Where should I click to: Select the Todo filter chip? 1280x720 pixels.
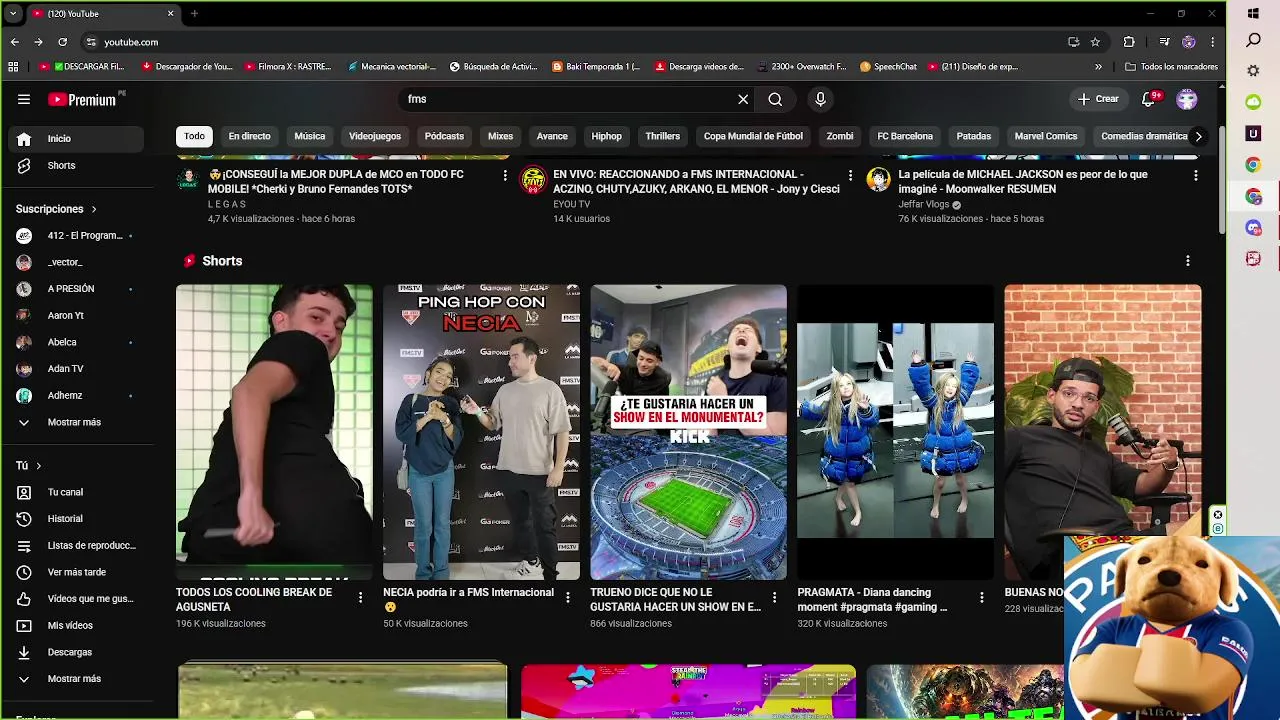tap(194, 136)
